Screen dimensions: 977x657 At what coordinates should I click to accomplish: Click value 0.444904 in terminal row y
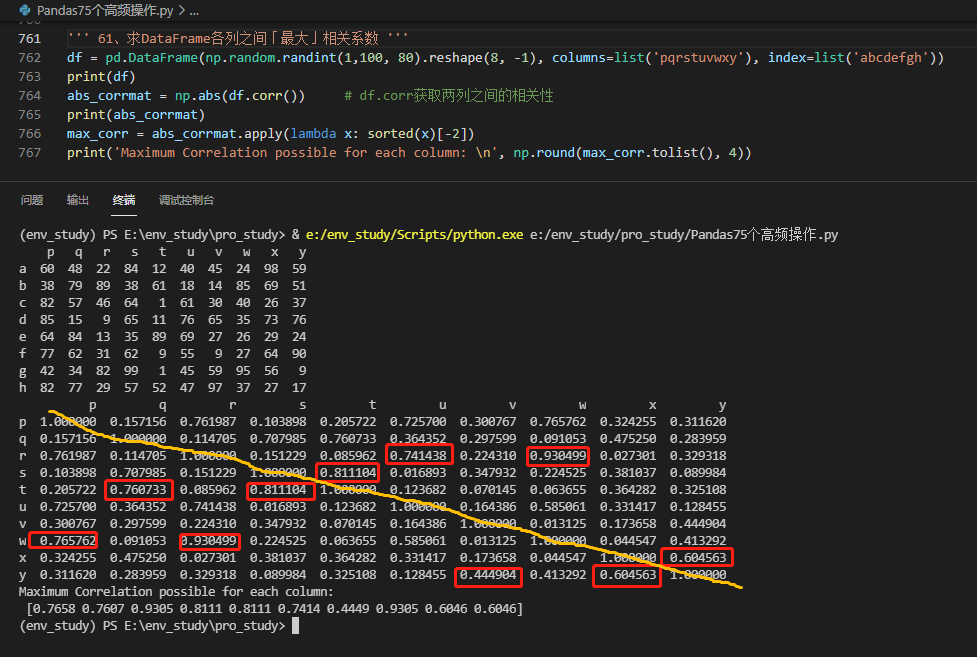[488, 575]
